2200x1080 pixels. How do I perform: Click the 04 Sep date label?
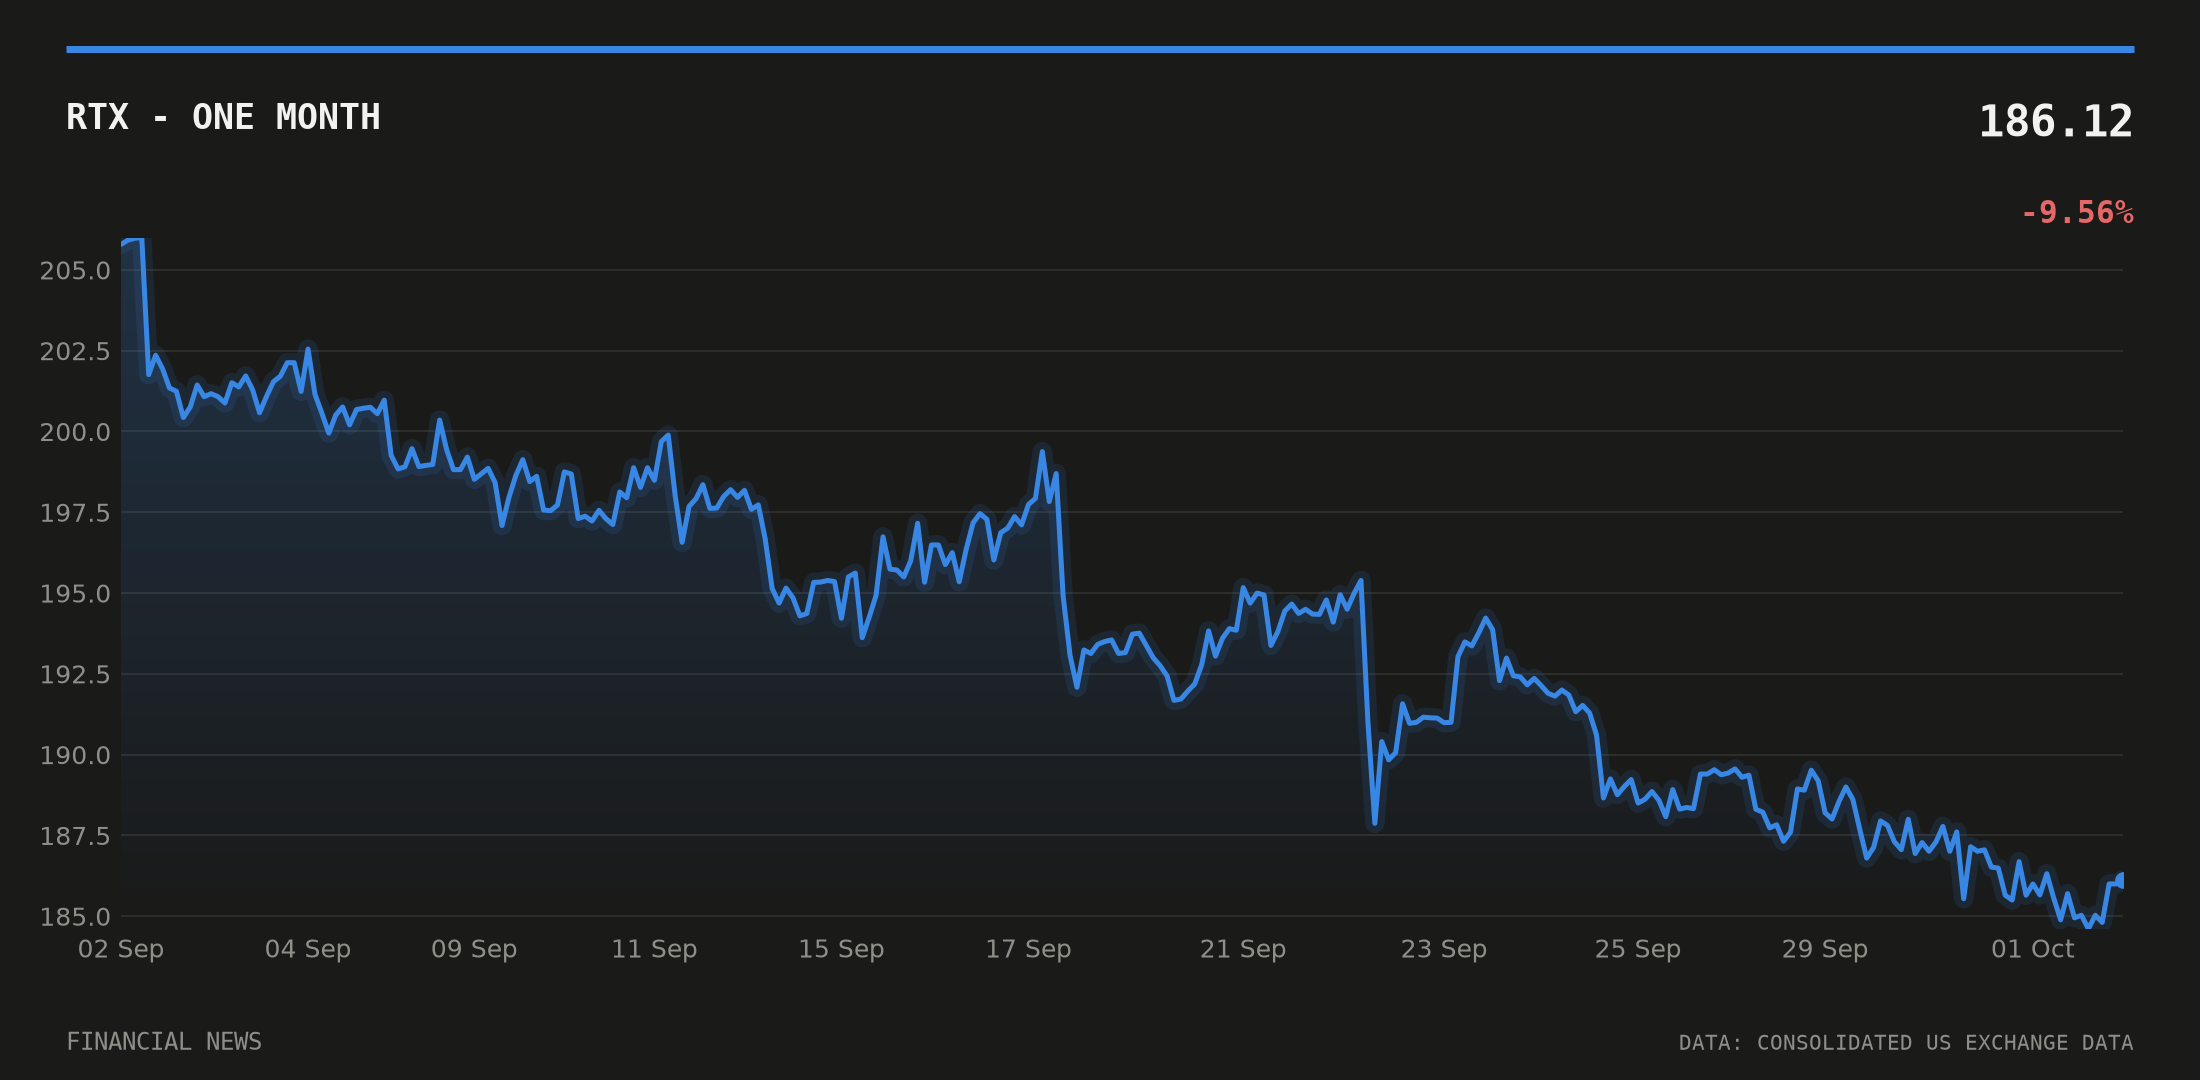308,949
